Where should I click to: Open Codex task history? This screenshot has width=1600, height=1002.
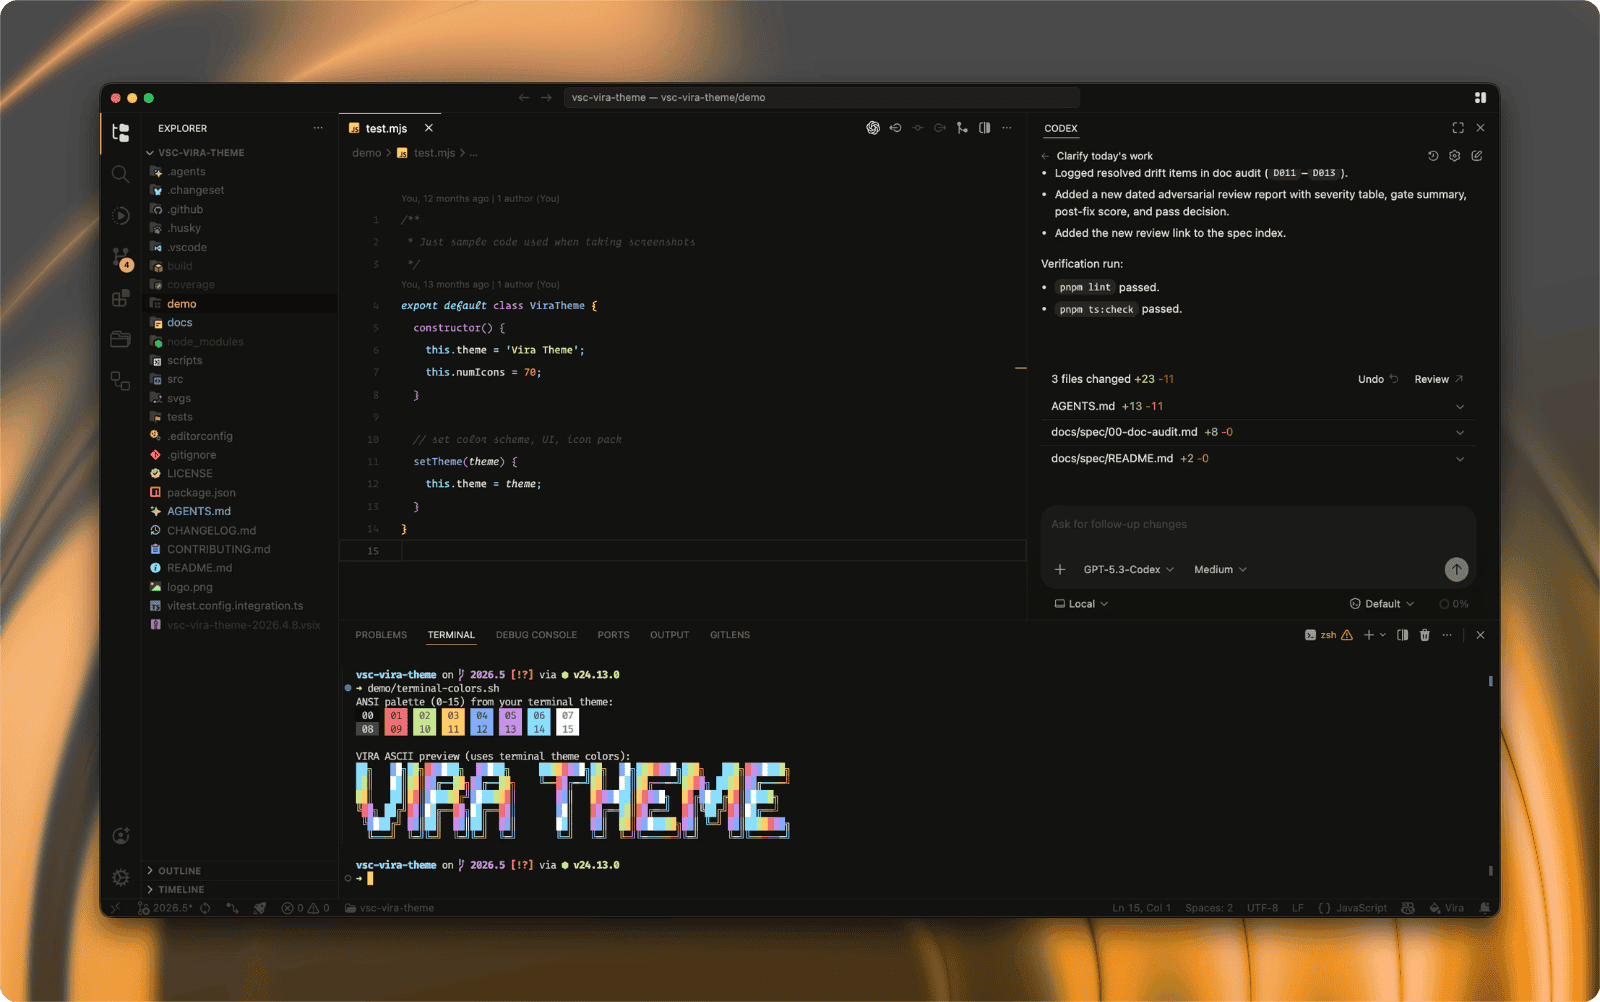point(1432,156)
